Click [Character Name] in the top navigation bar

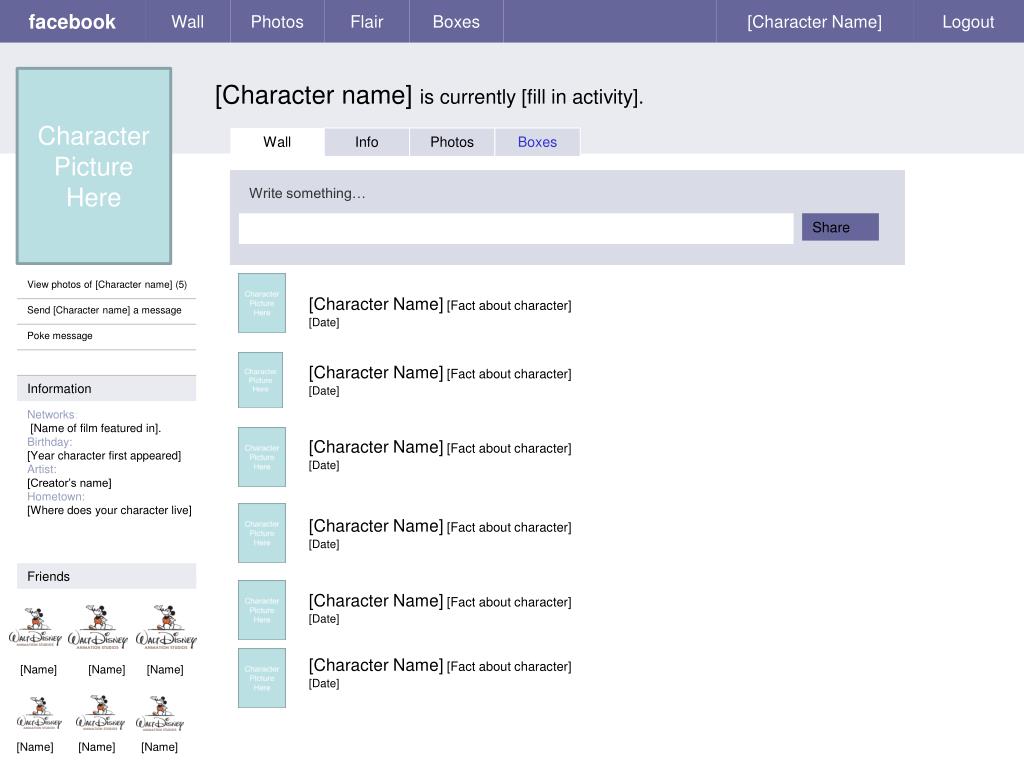814,22
